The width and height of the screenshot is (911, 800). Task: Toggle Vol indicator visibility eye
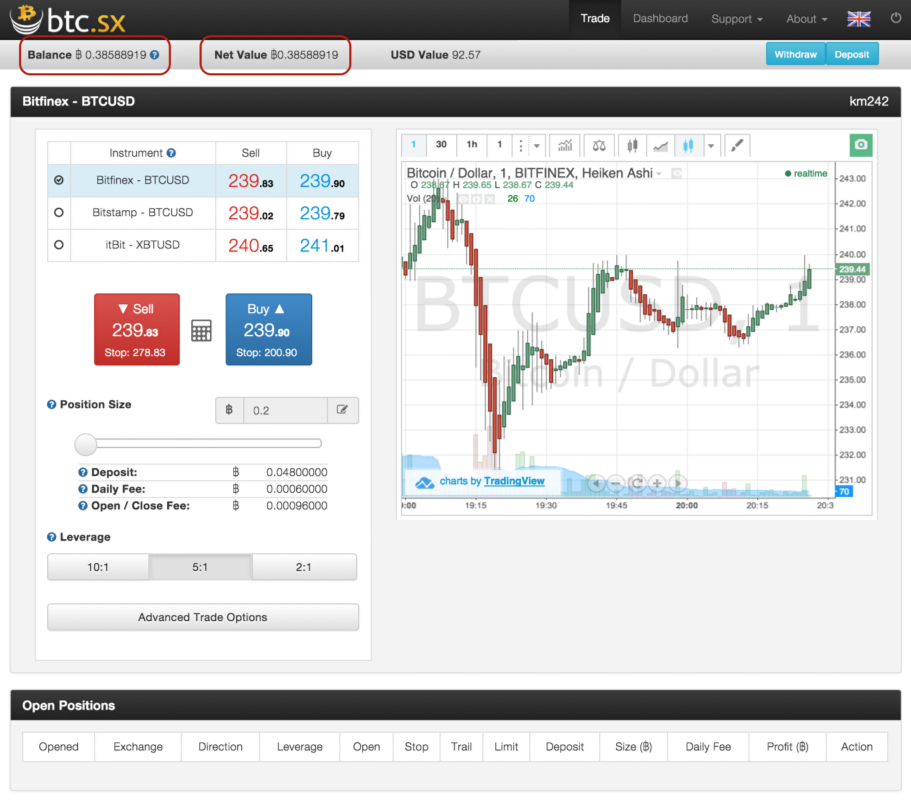pyautogui.click(x=463, y=199)
